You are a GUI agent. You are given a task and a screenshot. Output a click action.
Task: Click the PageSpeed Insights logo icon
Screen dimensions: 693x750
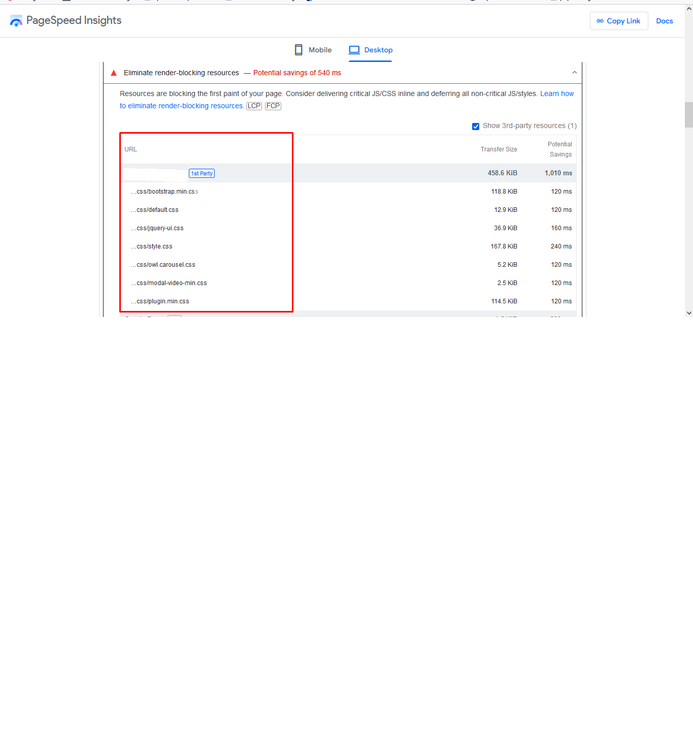(16, 21)
